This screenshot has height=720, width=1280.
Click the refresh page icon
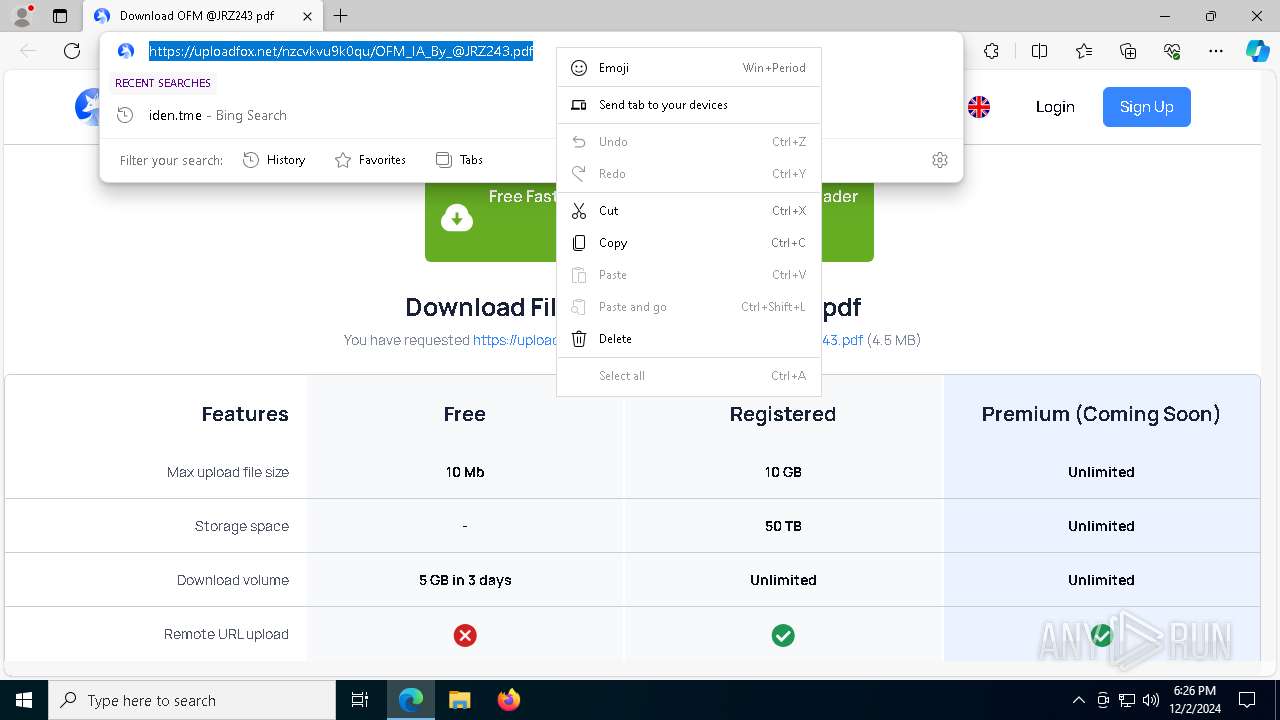72,51
